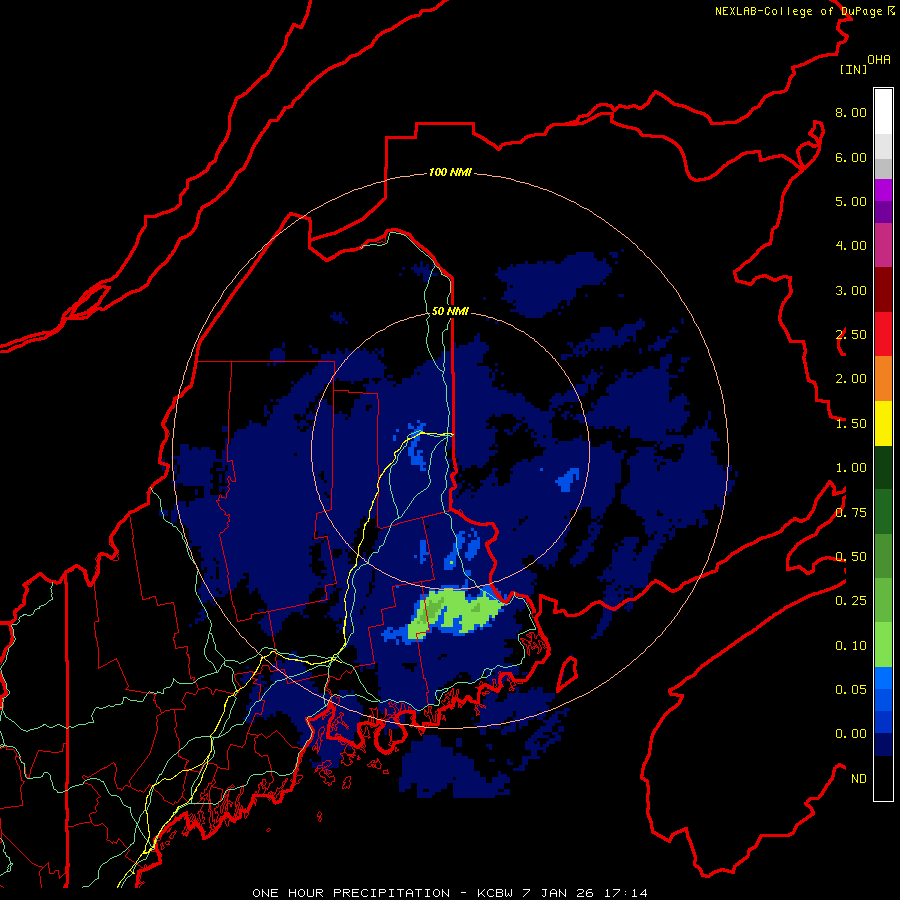Image resolution: width=900 pixels, height=900 pixels.
Task: Select the 0.10 legend value
Action: pyautogui.click(x=851, y=646)
